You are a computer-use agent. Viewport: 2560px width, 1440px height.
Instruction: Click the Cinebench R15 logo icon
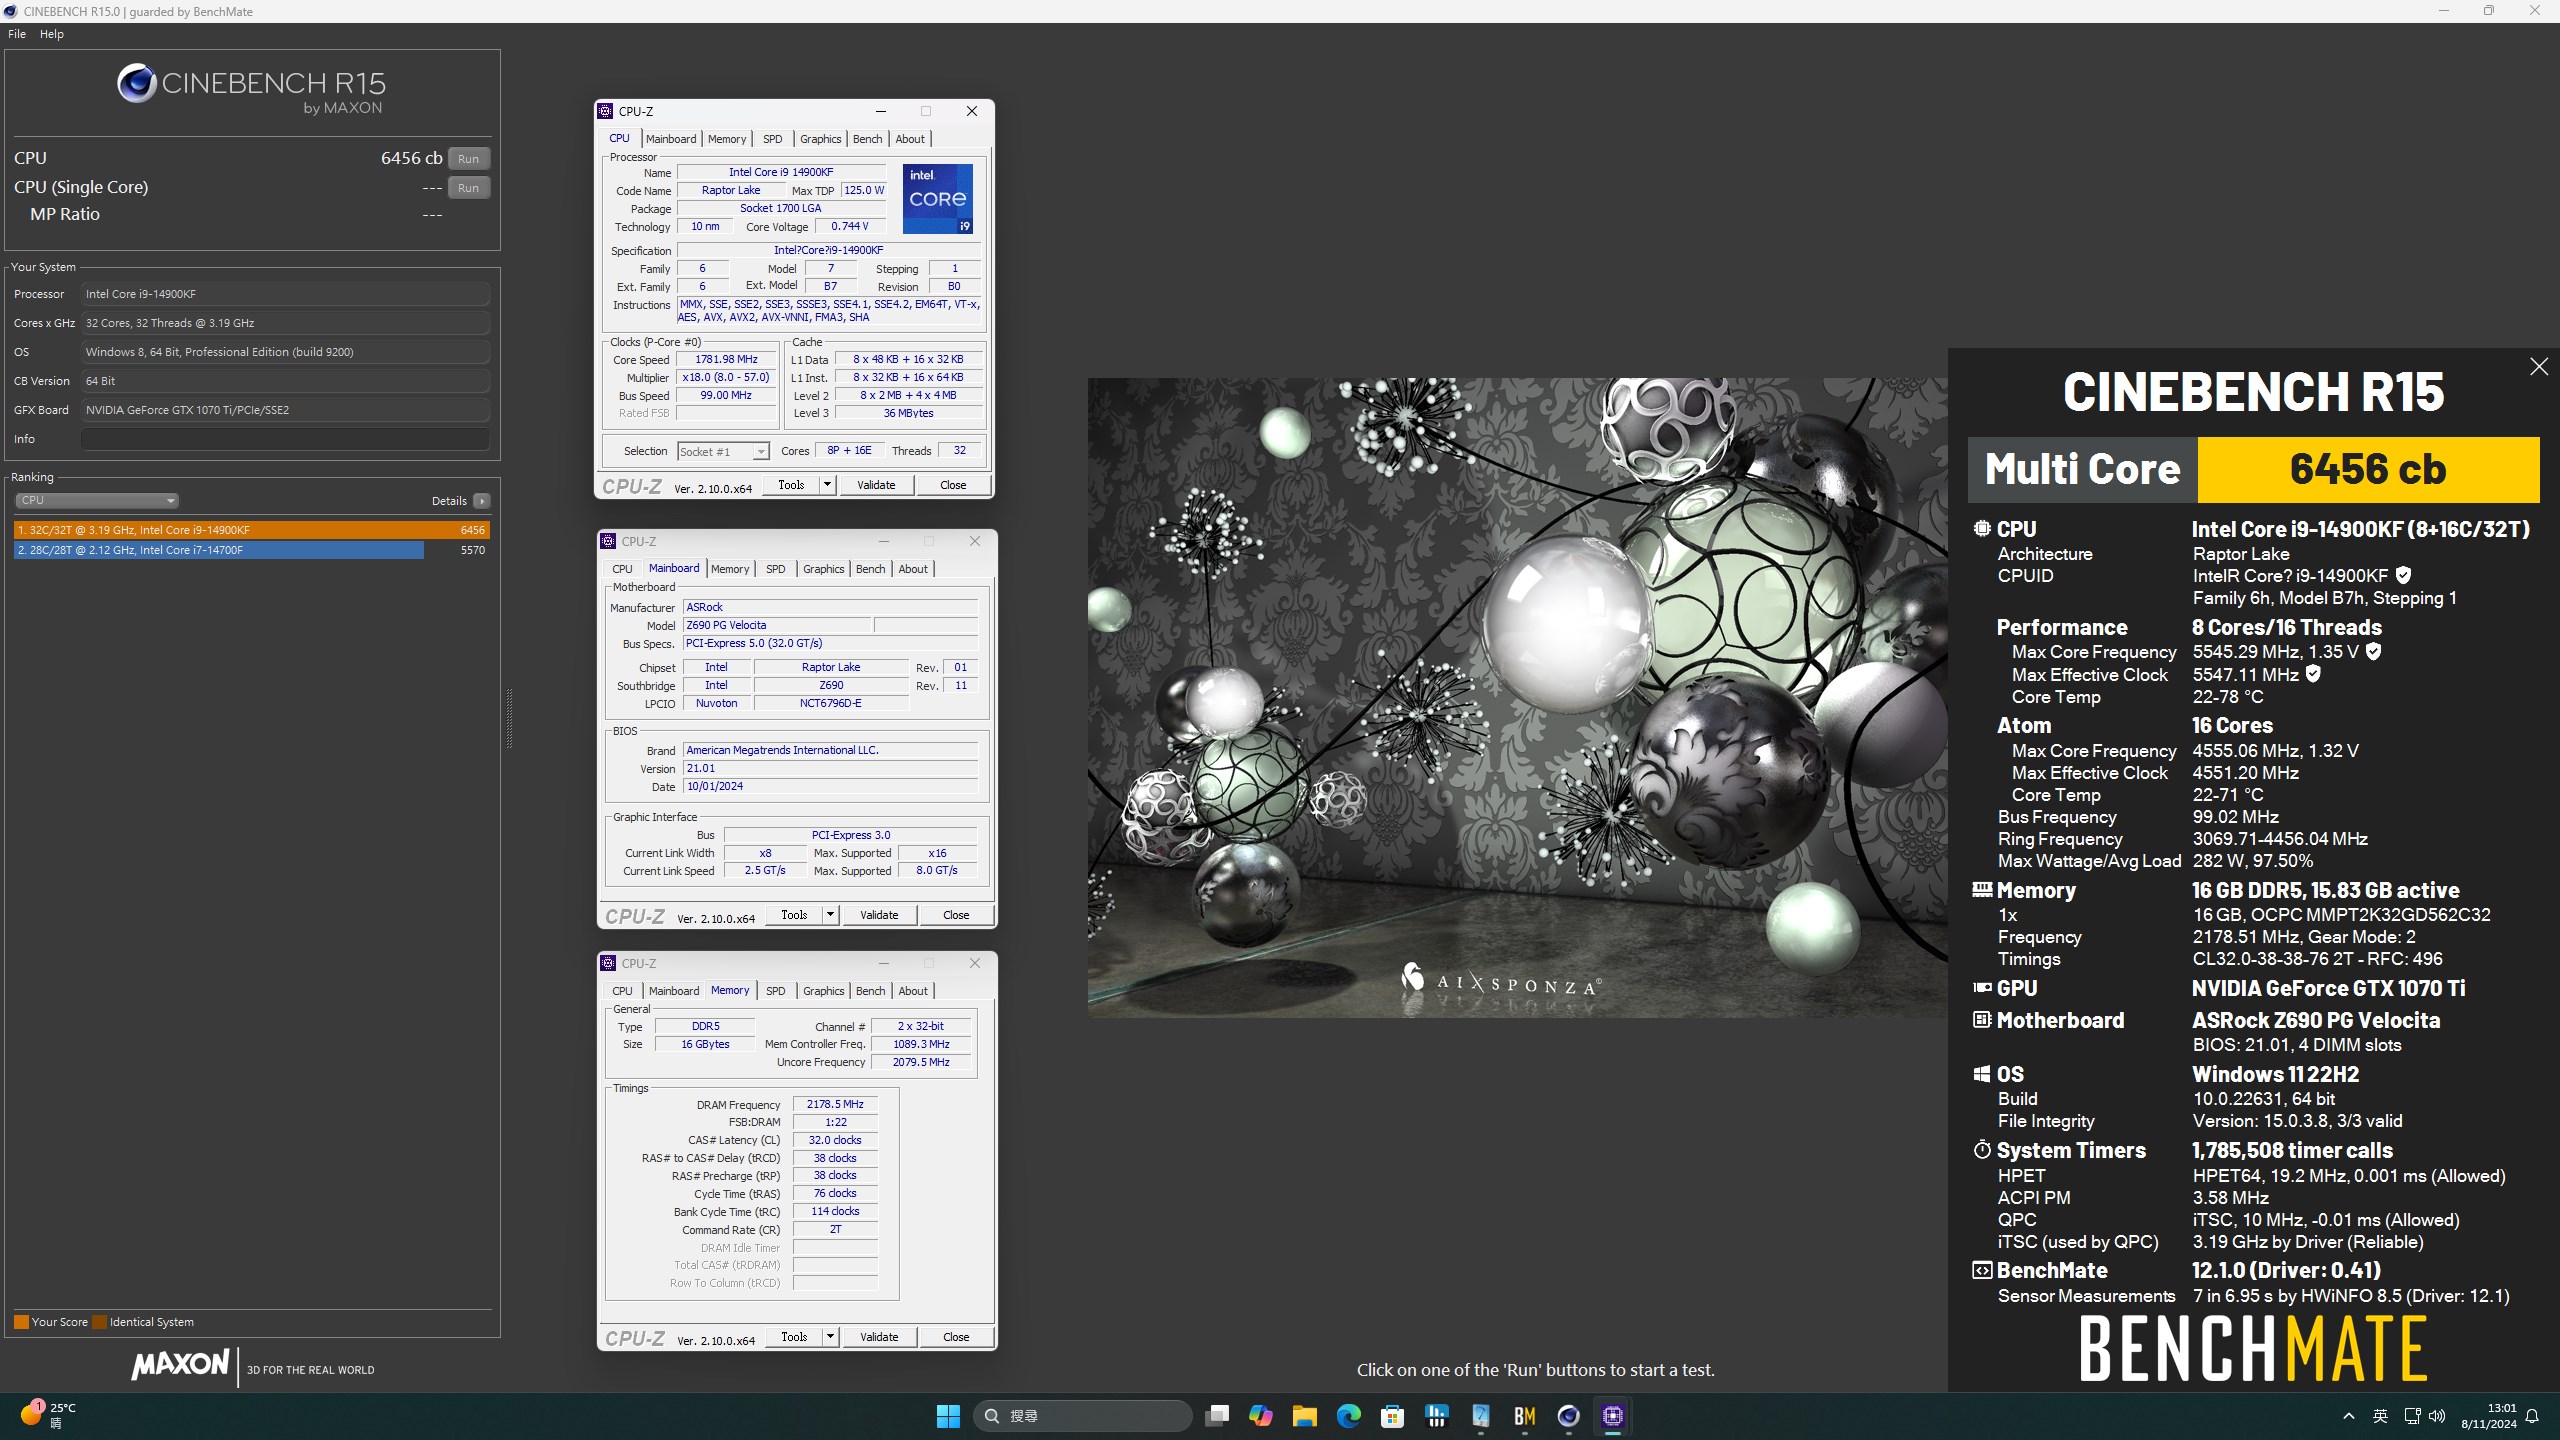[136, 84]
